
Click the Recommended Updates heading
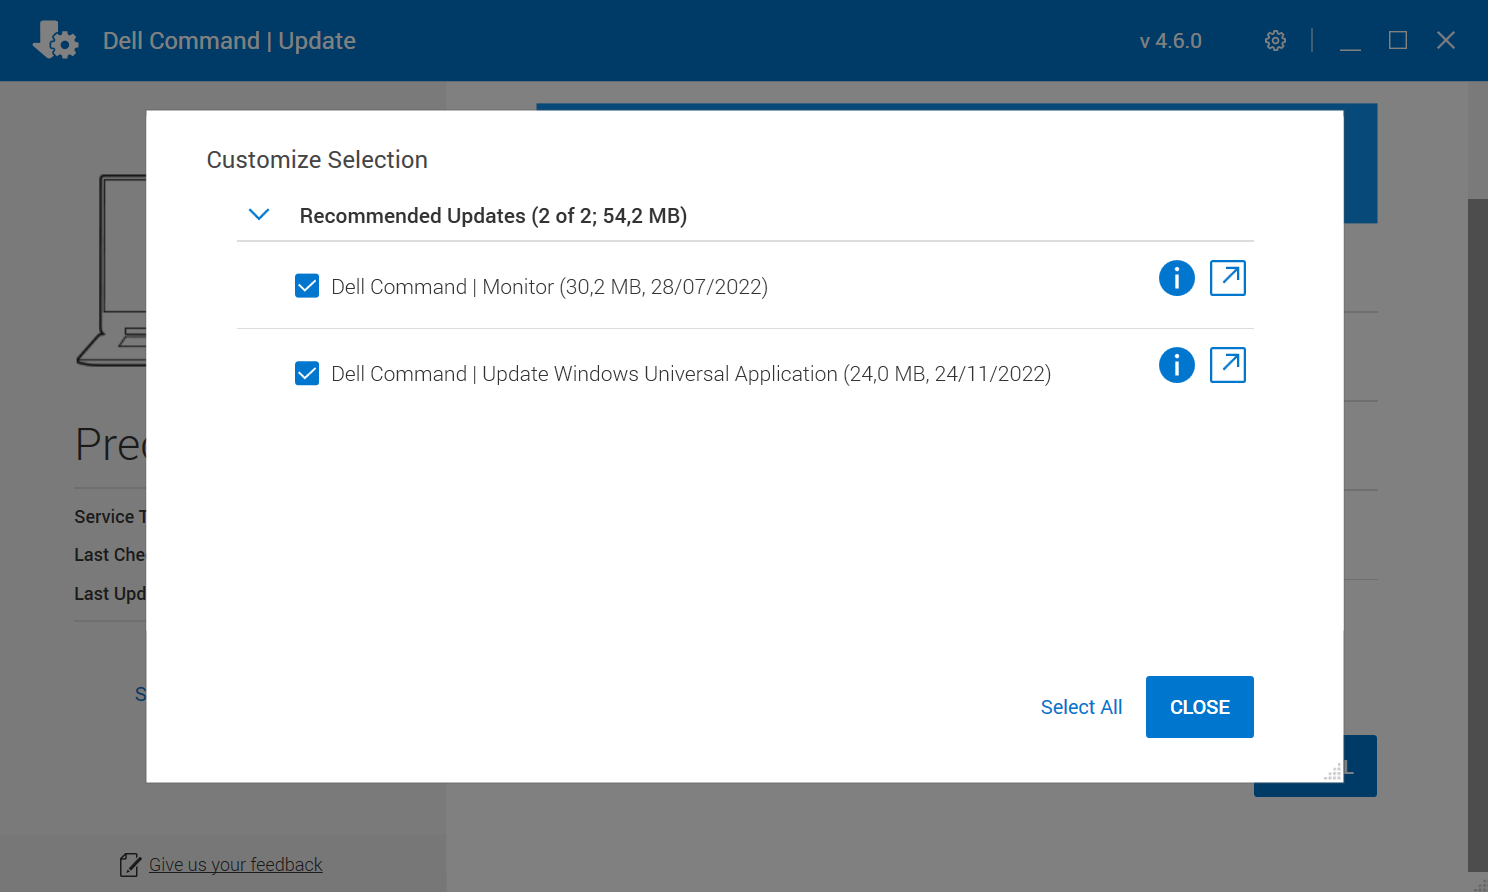[493, 215]
